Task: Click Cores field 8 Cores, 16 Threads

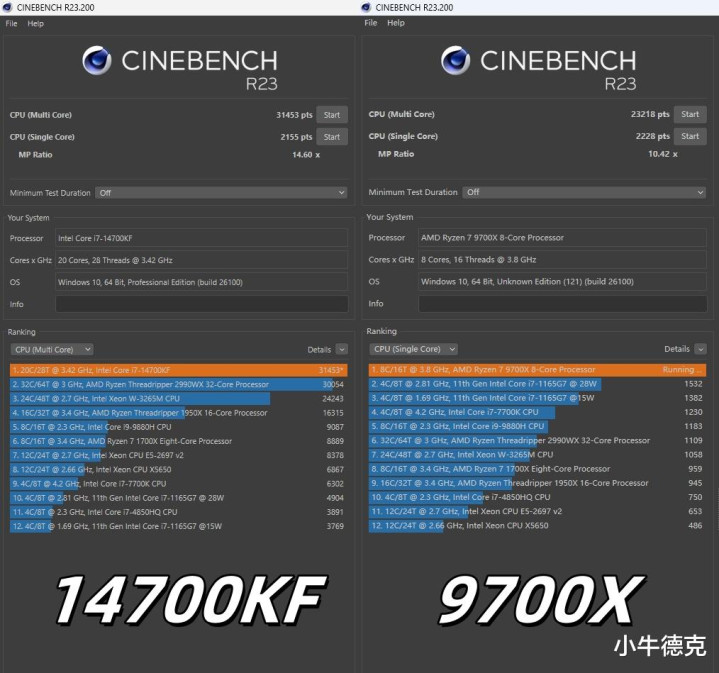Action: click(563, 260)
